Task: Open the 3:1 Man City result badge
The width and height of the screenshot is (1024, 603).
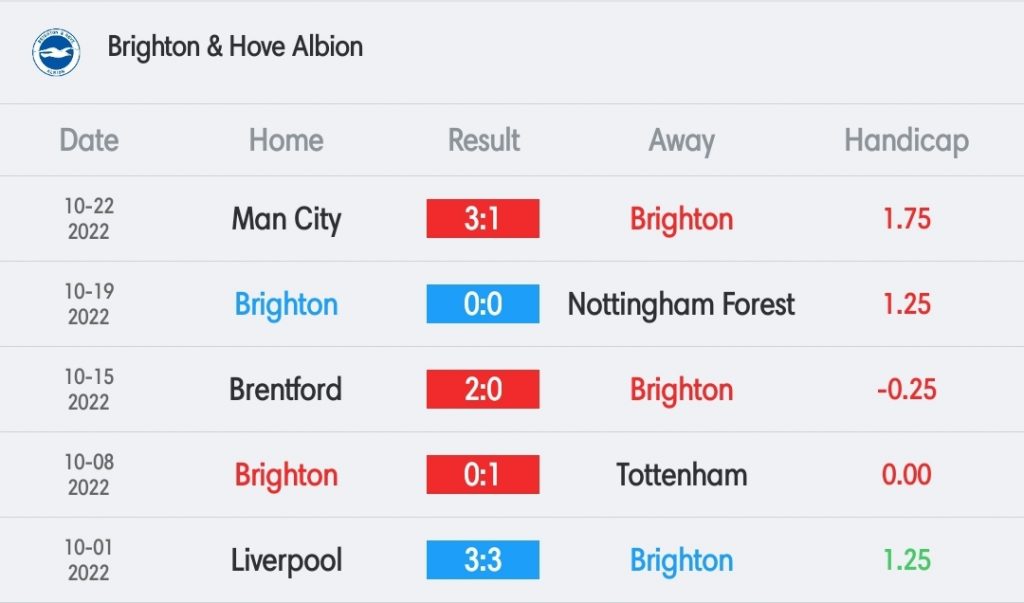Action: [x=483, y=218]
